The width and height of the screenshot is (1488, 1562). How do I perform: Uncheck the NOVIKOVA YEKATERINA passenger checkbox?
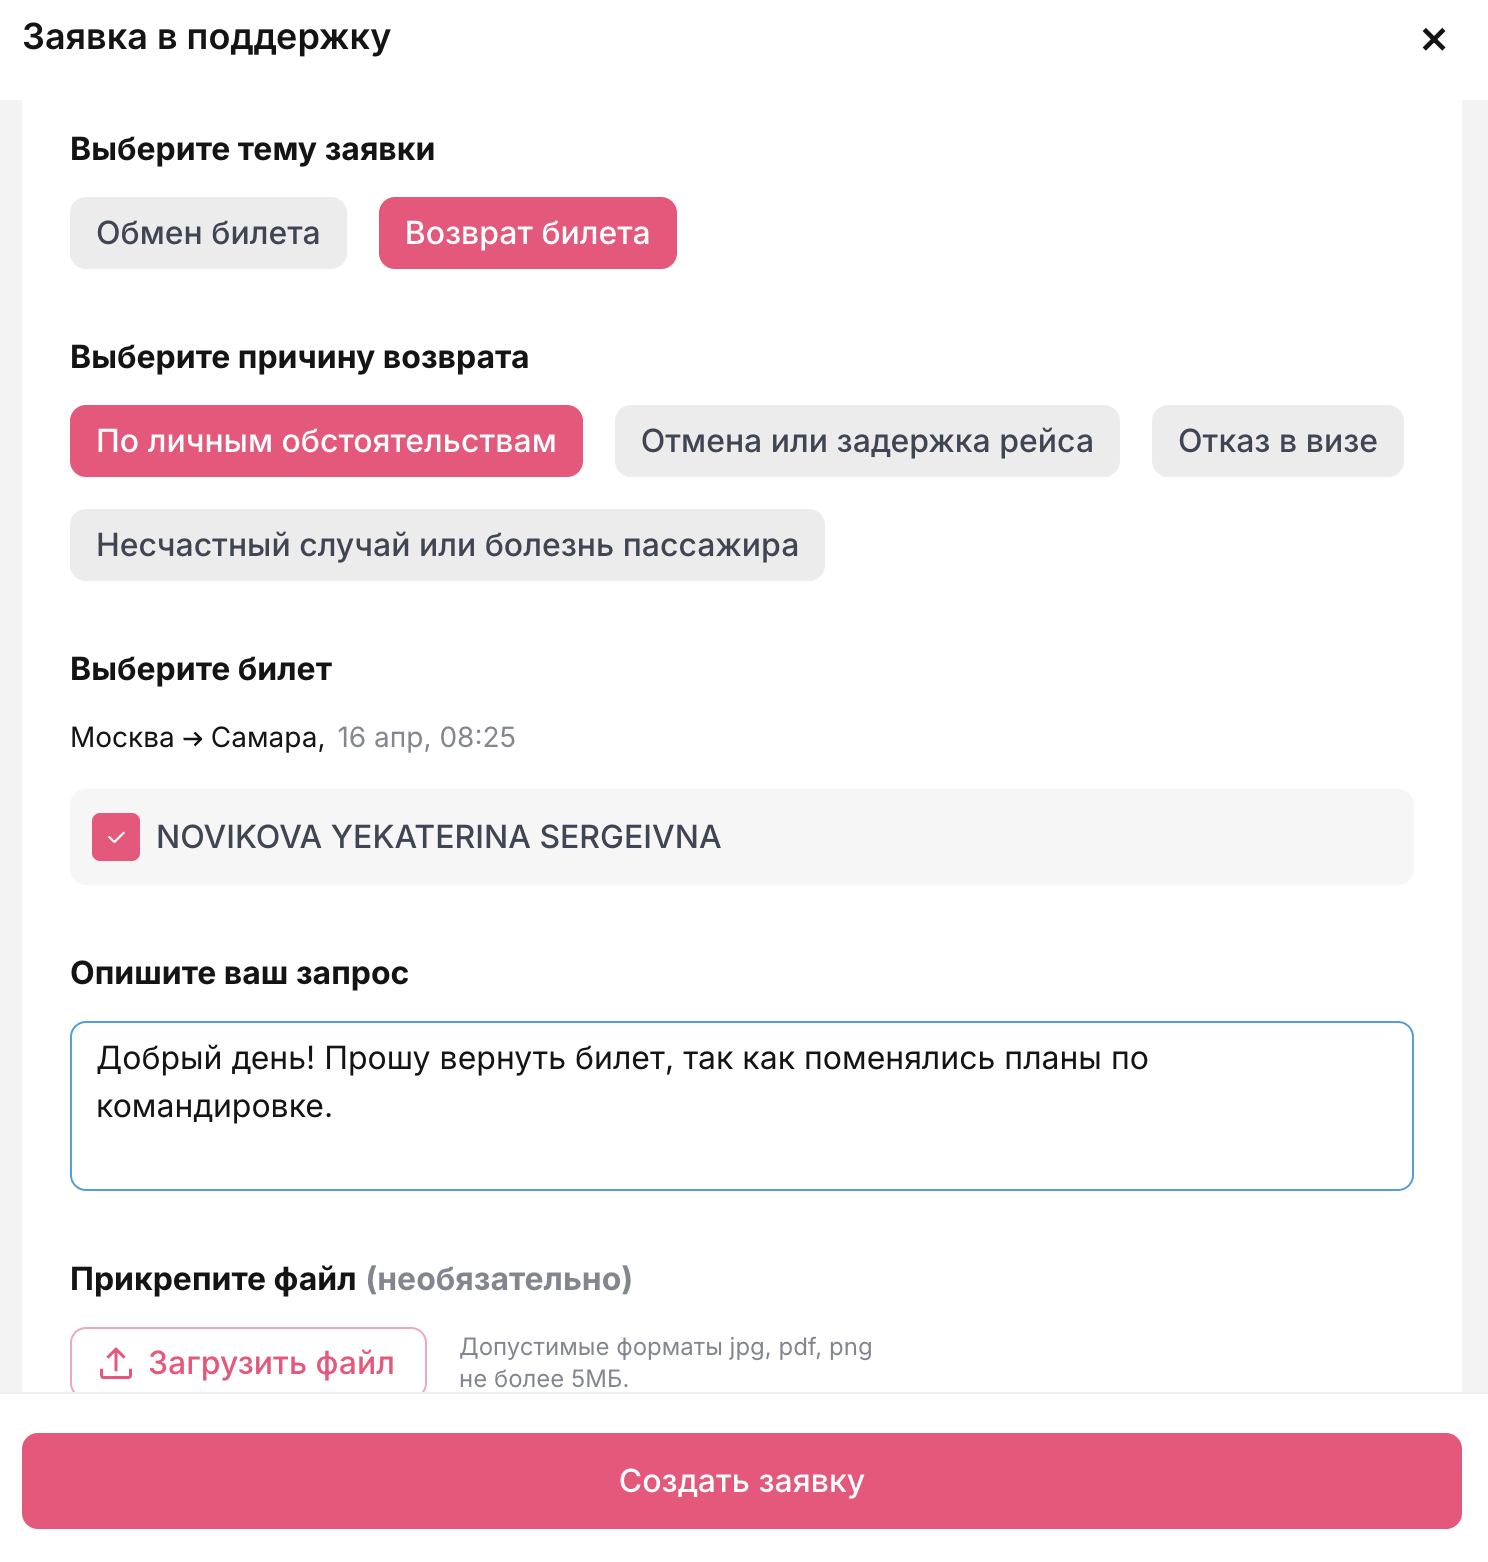116,837
